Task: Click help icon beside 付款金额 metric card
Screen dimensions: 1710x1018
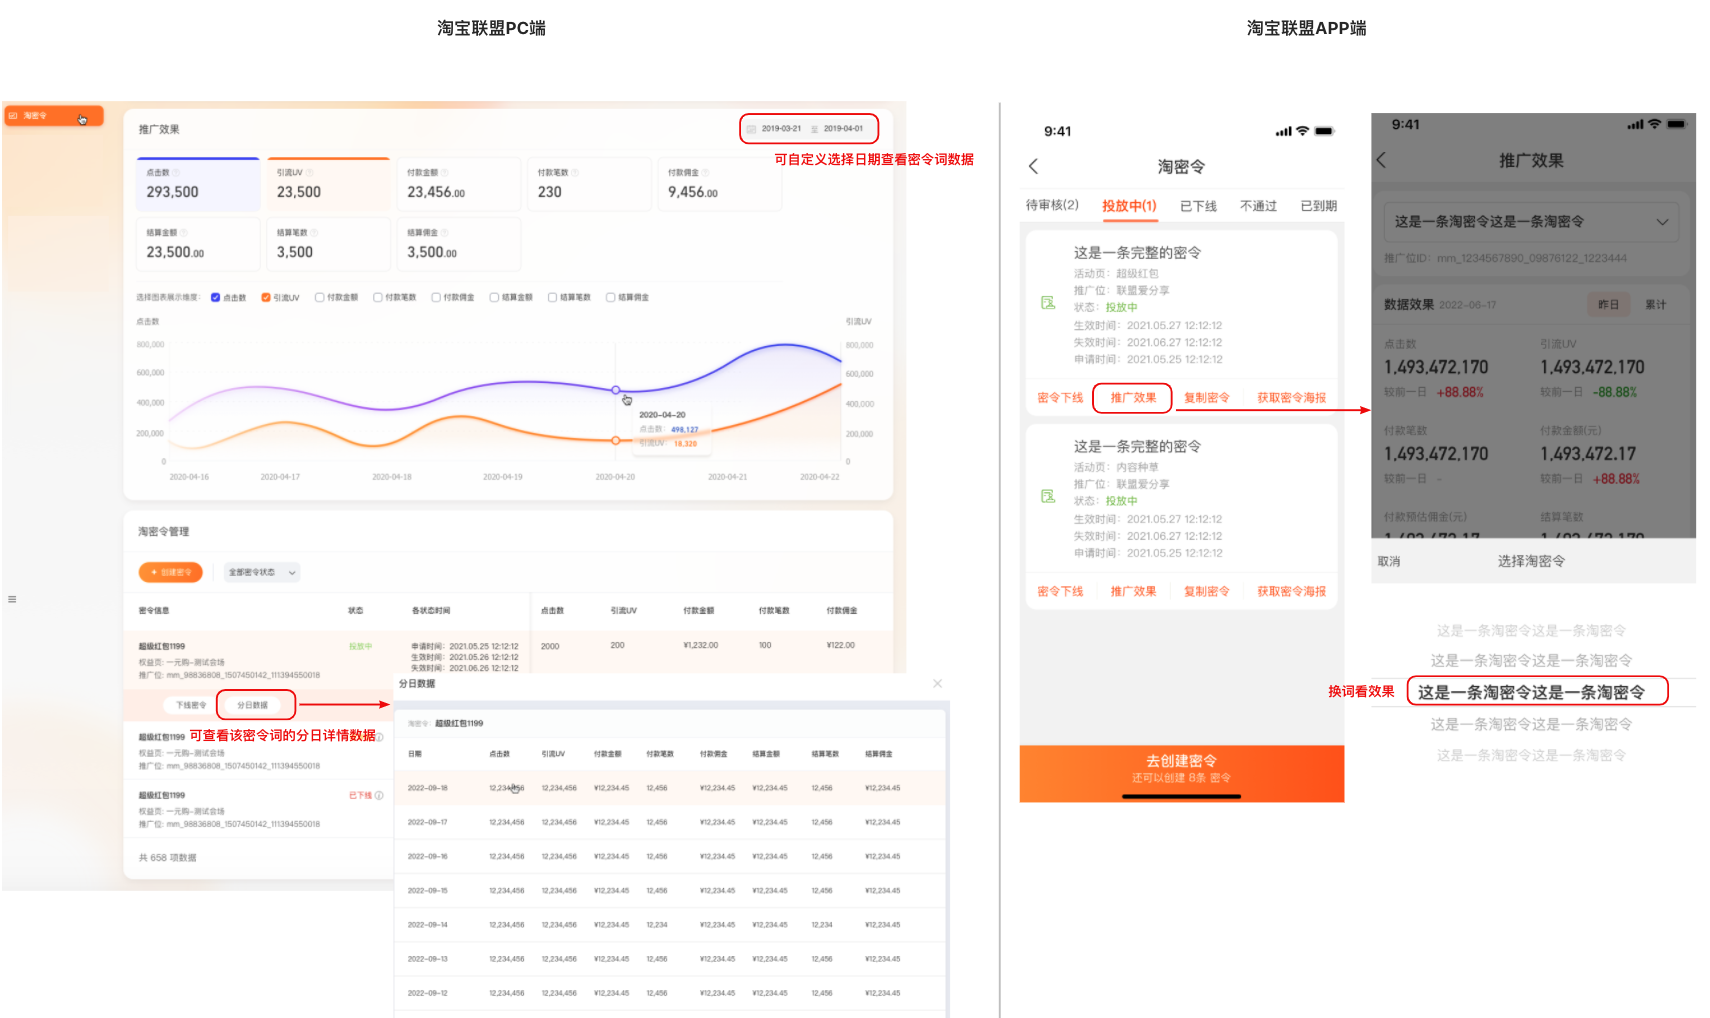Action: click(x=445, y=173)
